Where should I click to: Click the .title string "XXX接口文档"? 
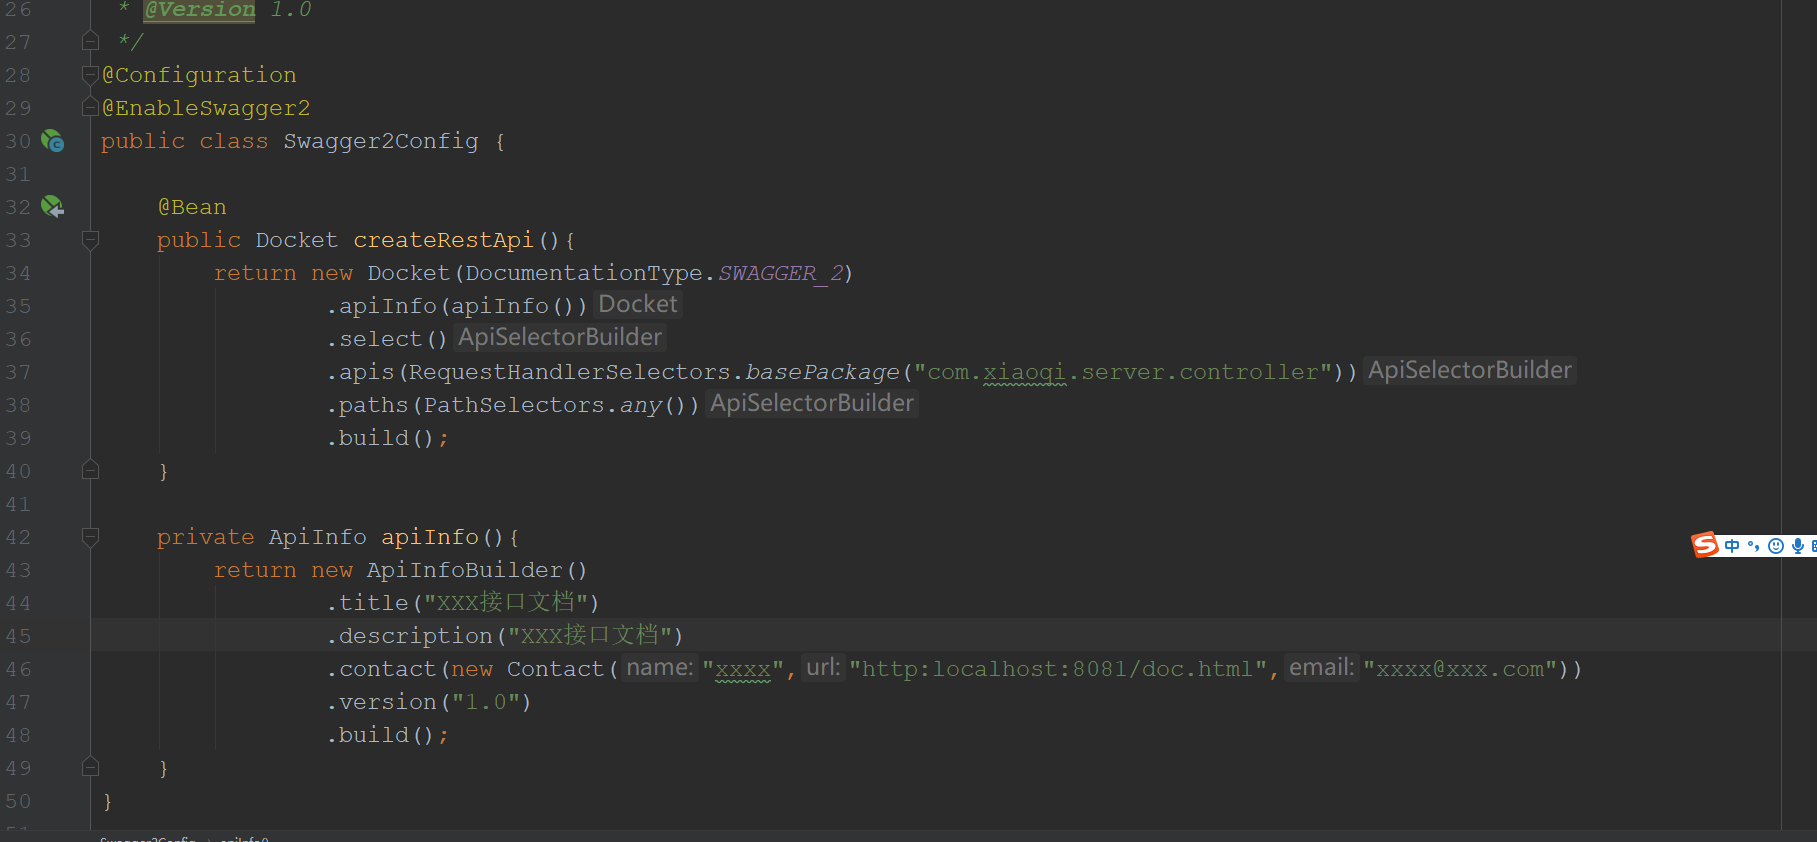coord(505,603)
